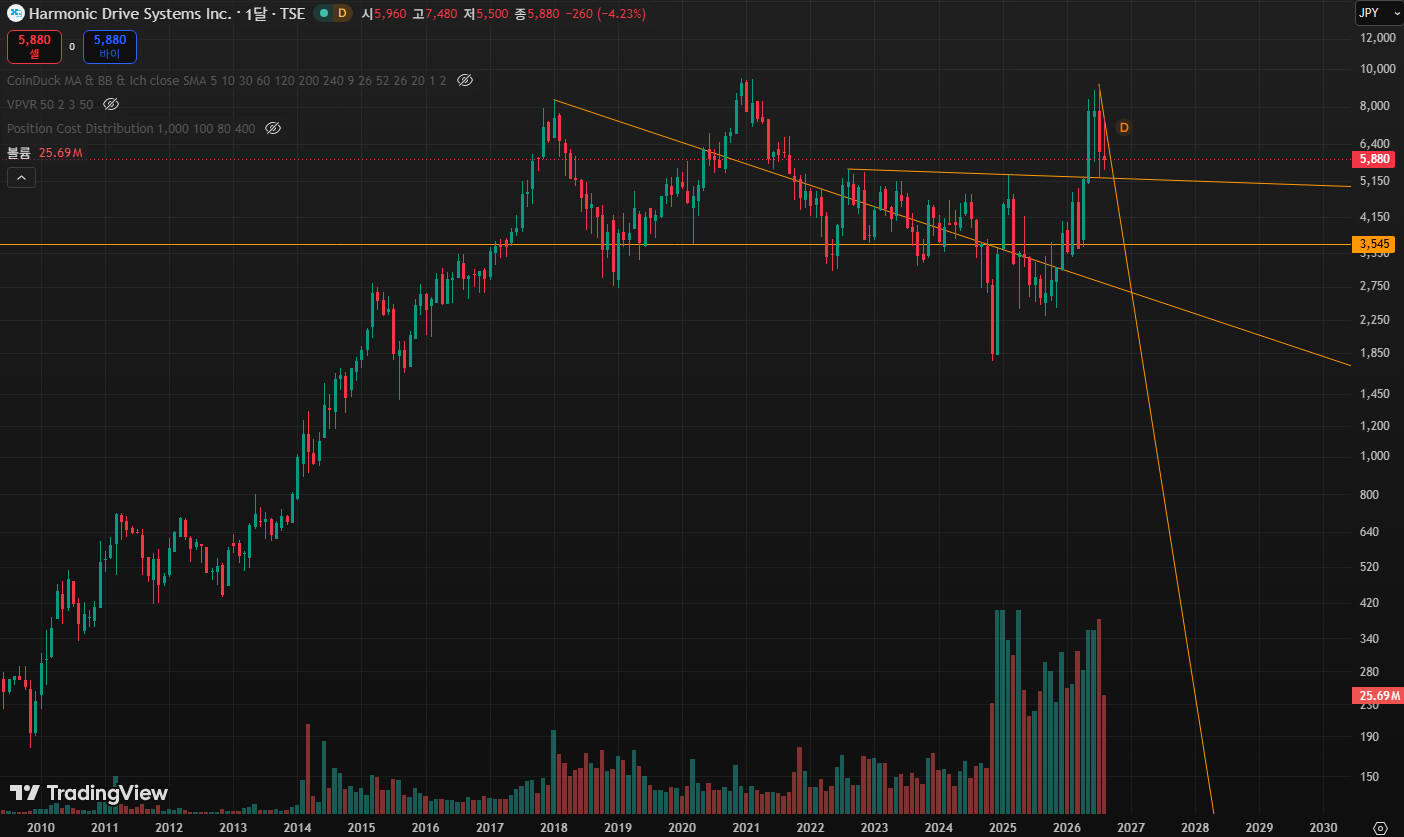1404x837 pixels.
Task: Toggle visibility of CoinDuck MA & BB indicator
Action: point(464,80)
